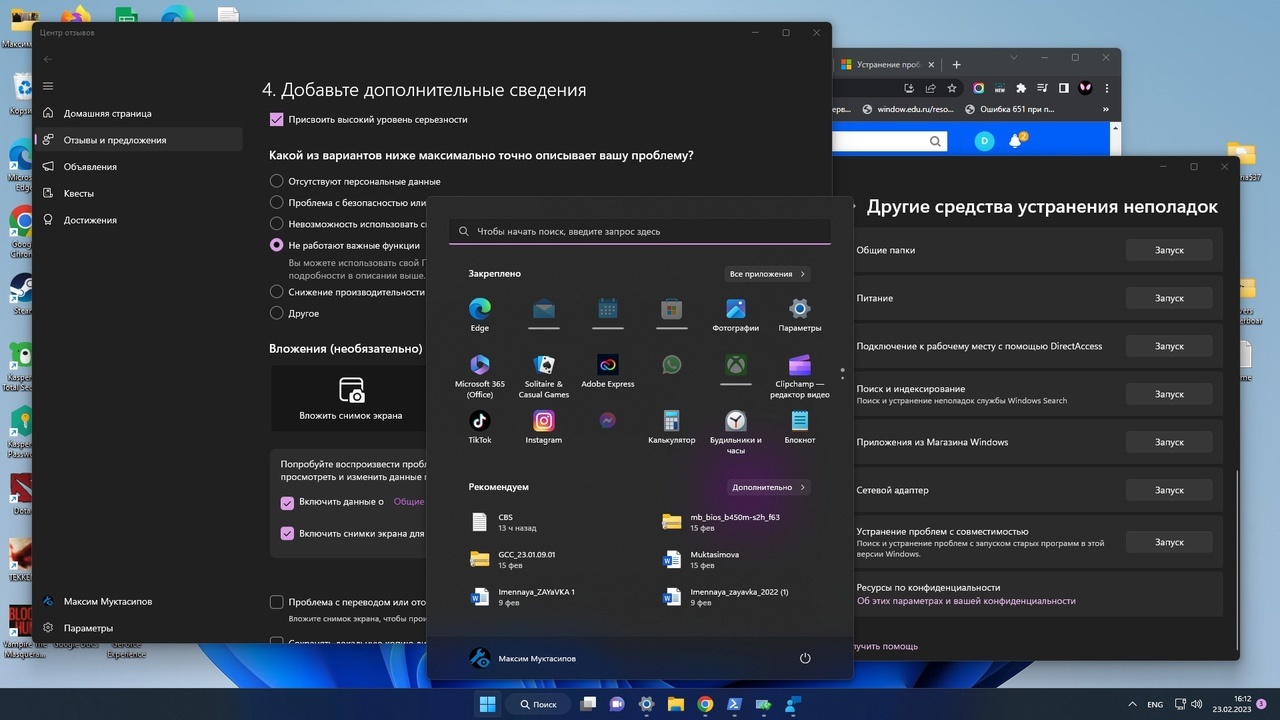The image size is (1280, 720).
Task: Click Вложить снимок экрана button
Action: [350, 398]
